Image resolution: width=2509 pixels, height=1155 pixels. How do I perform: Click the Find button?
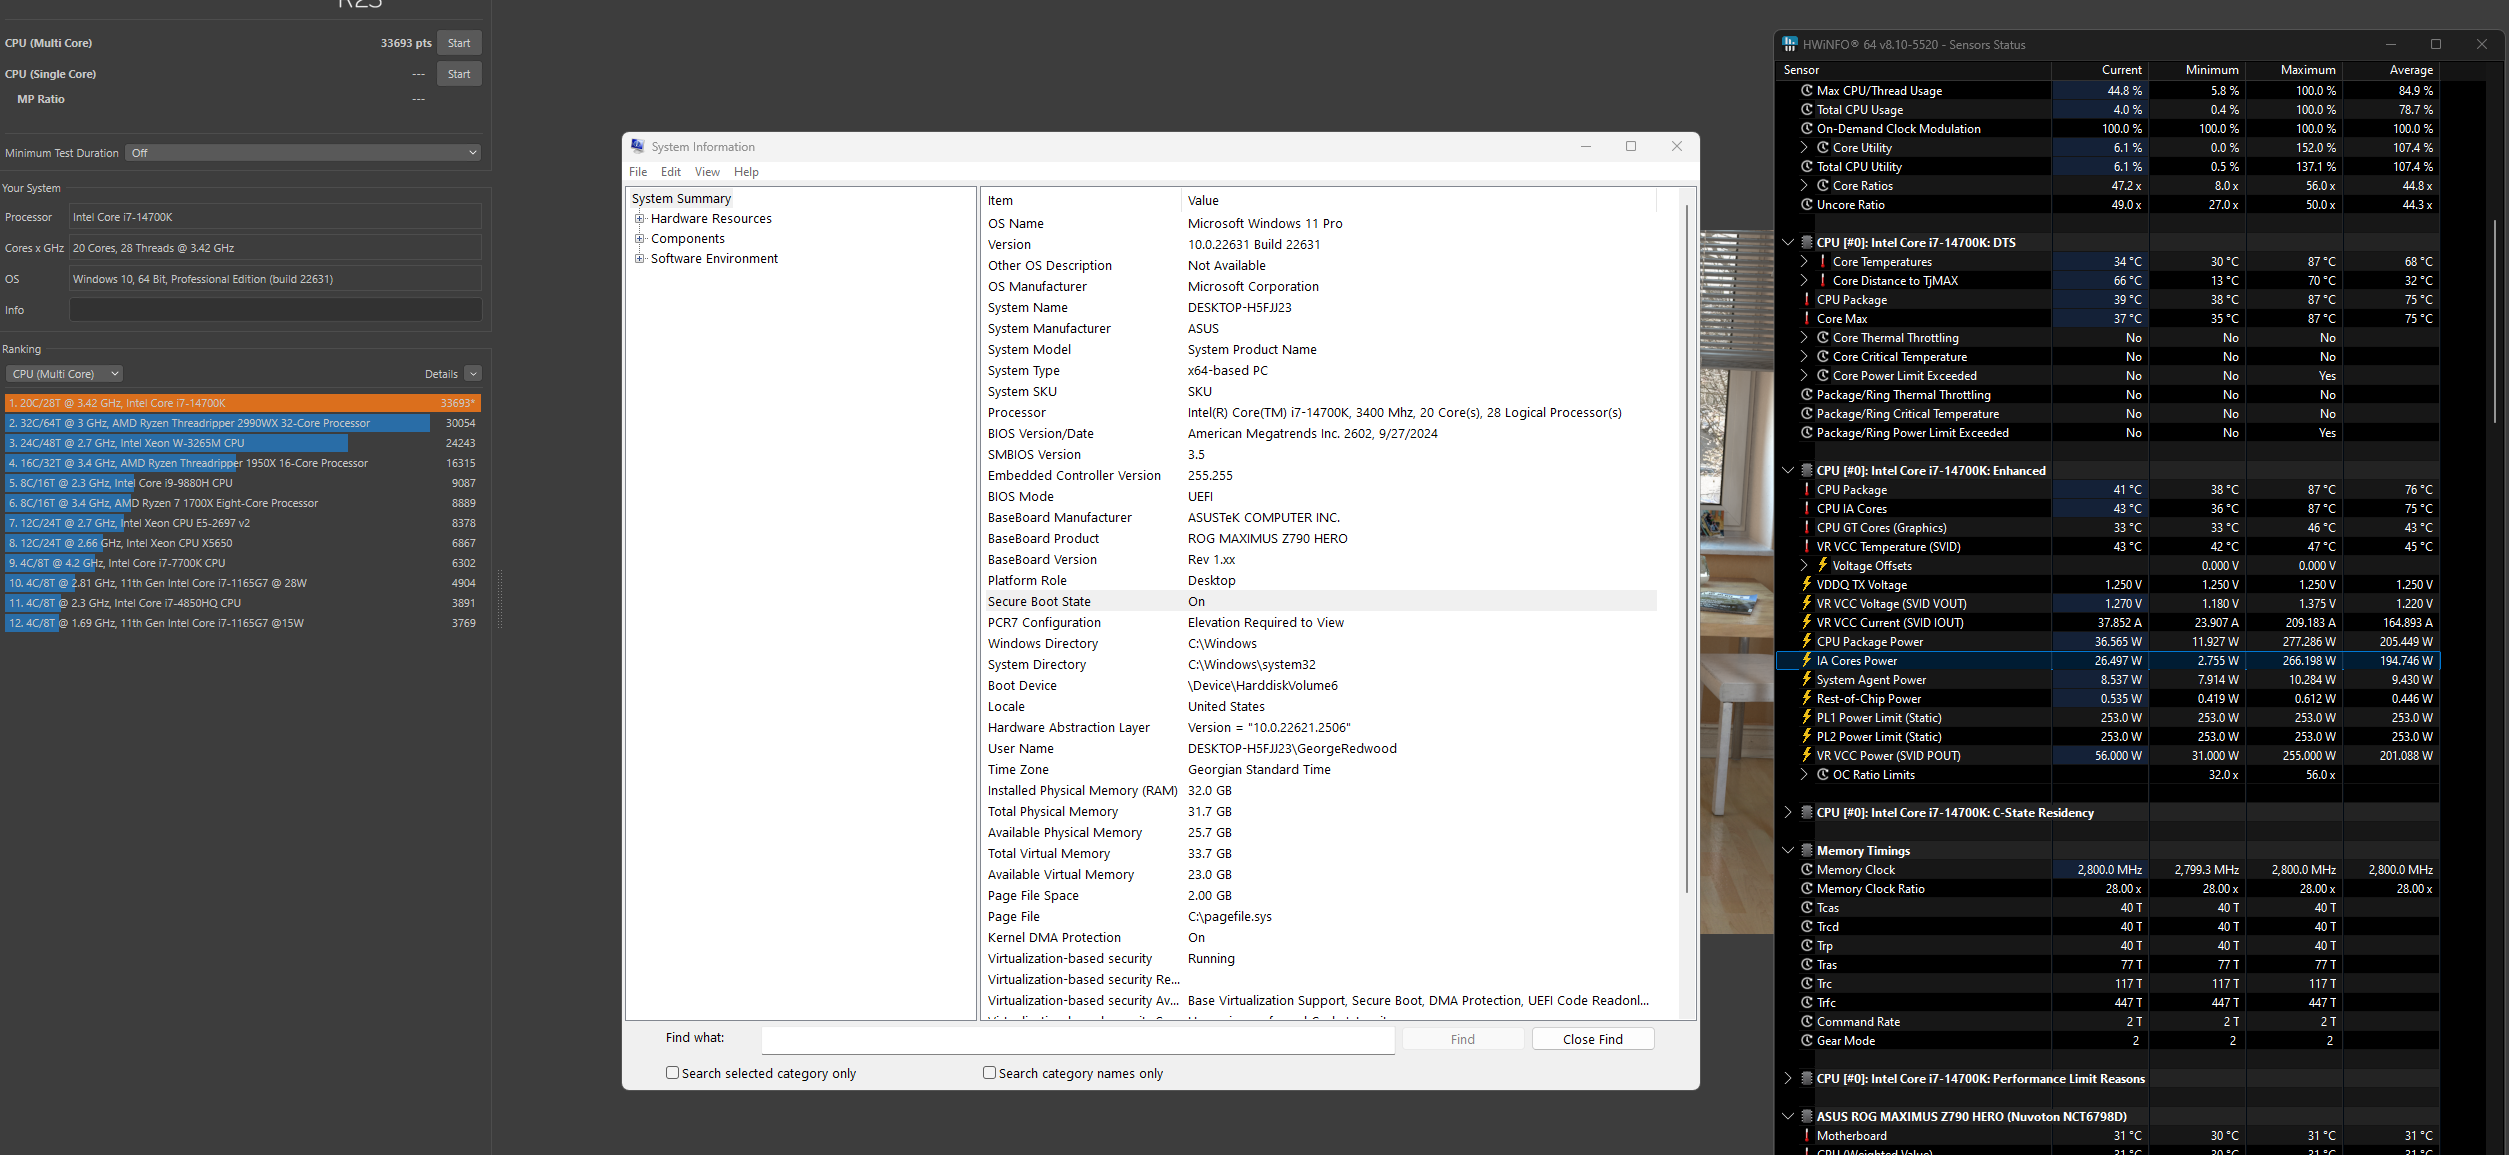[x=1463, y=1039]
